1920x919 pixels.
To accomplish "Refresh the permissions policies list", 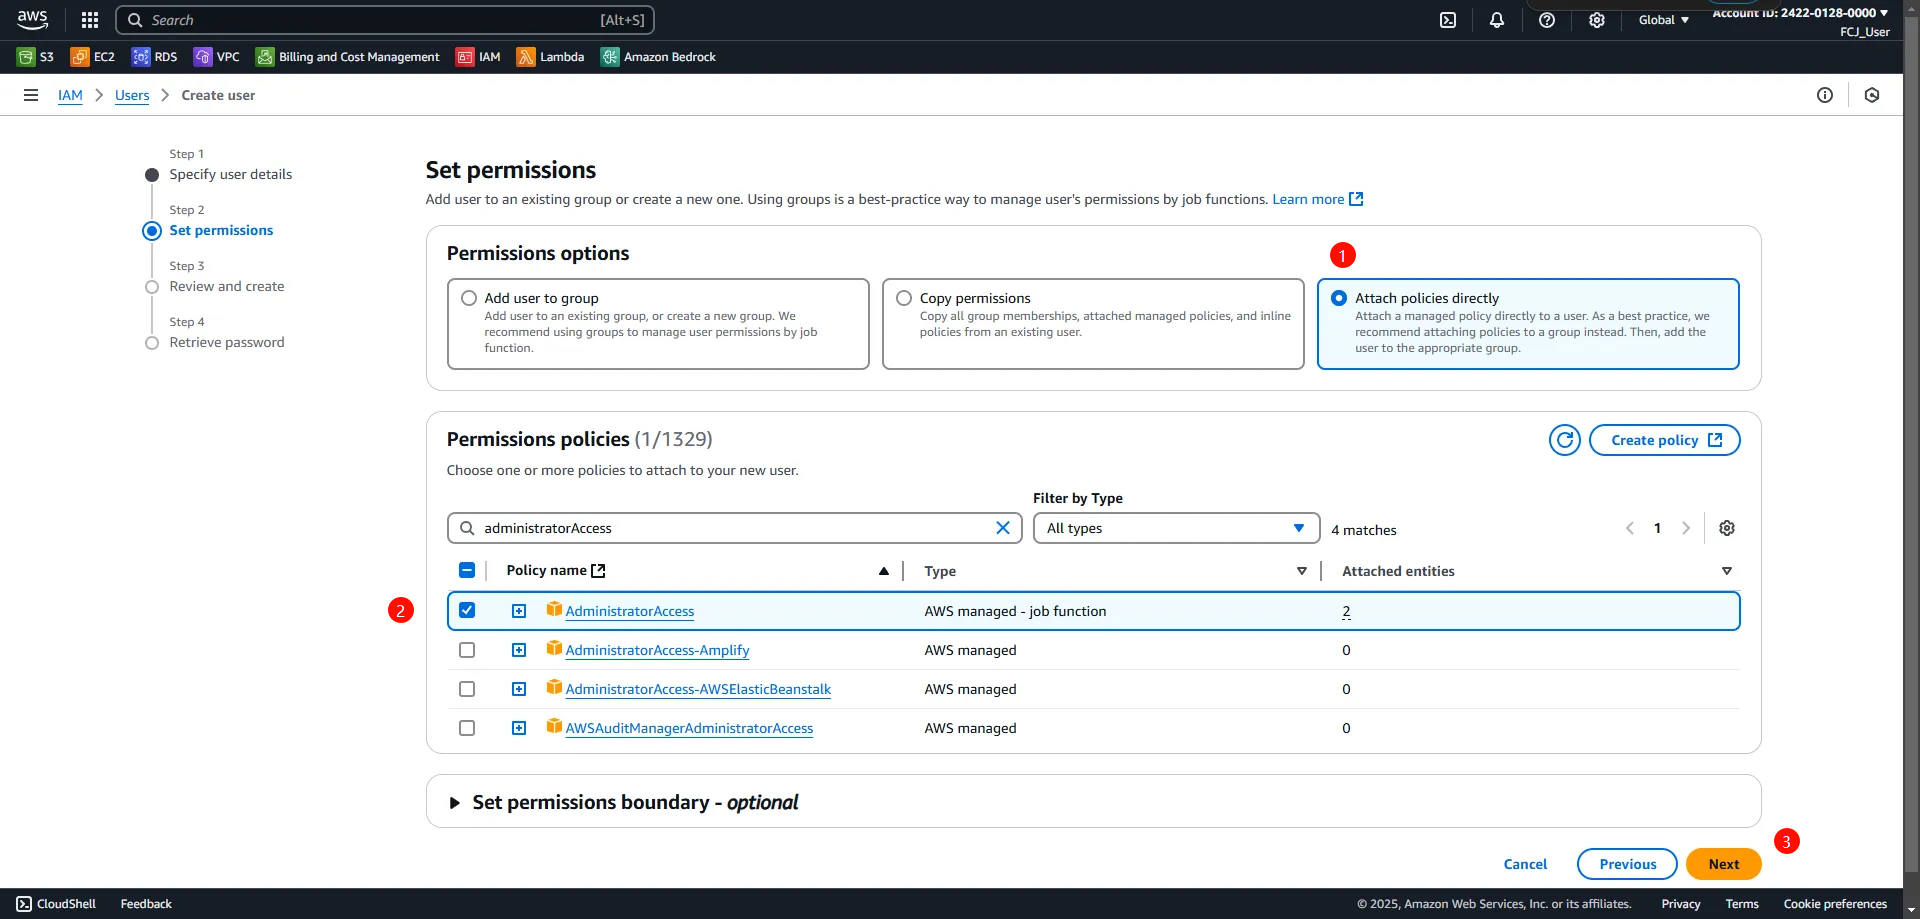I will click(x=1565, y=440).
